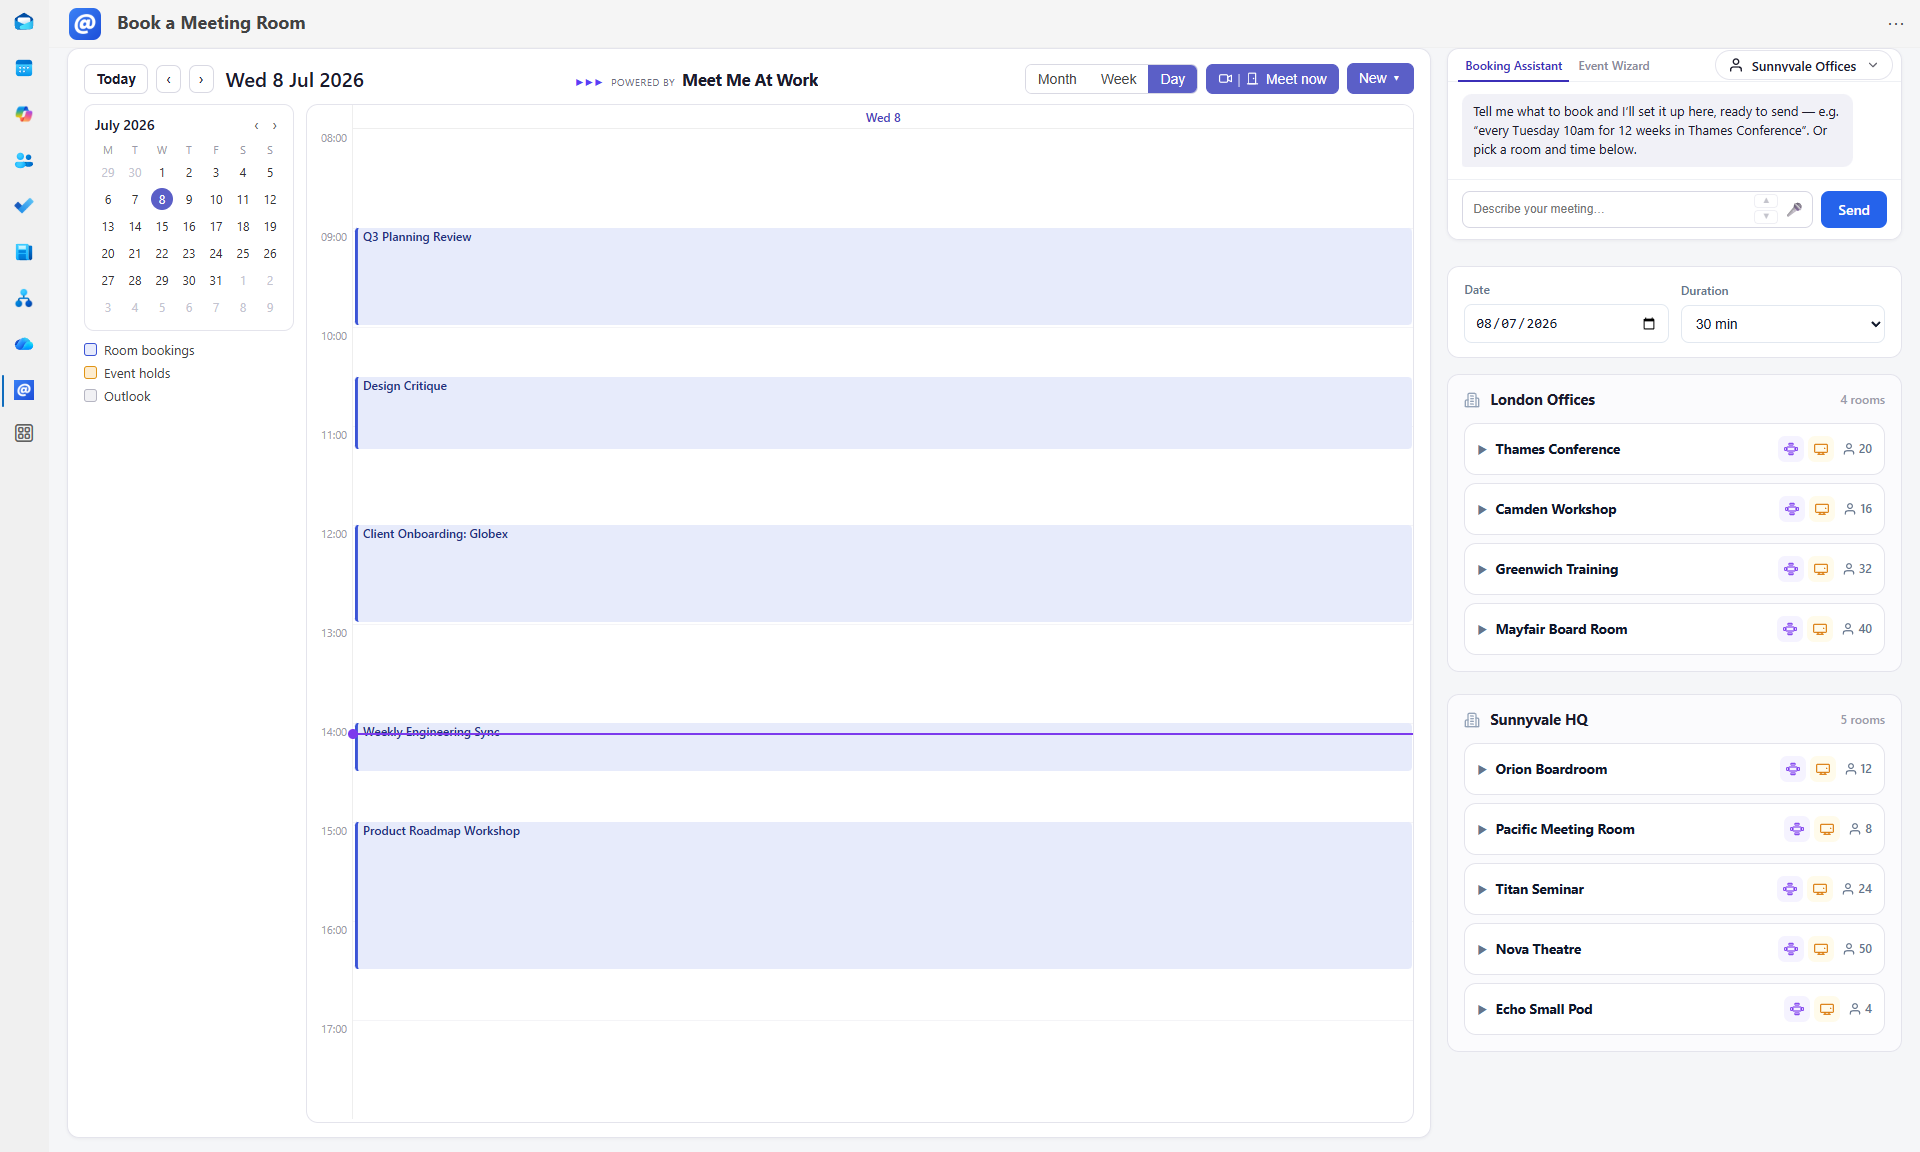
Task: Go to next day with forward arrow
Action: [201, 79]
